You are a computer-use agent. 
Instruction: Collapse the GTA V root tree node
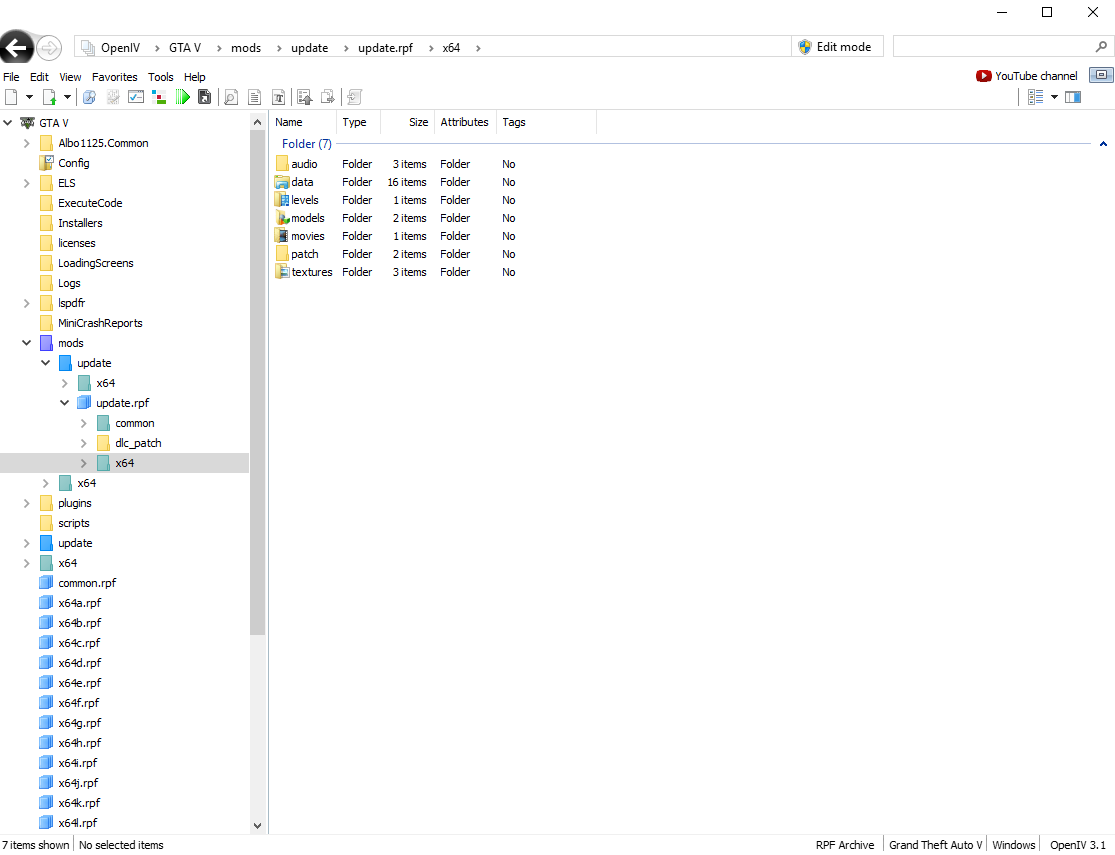(8, 123)
